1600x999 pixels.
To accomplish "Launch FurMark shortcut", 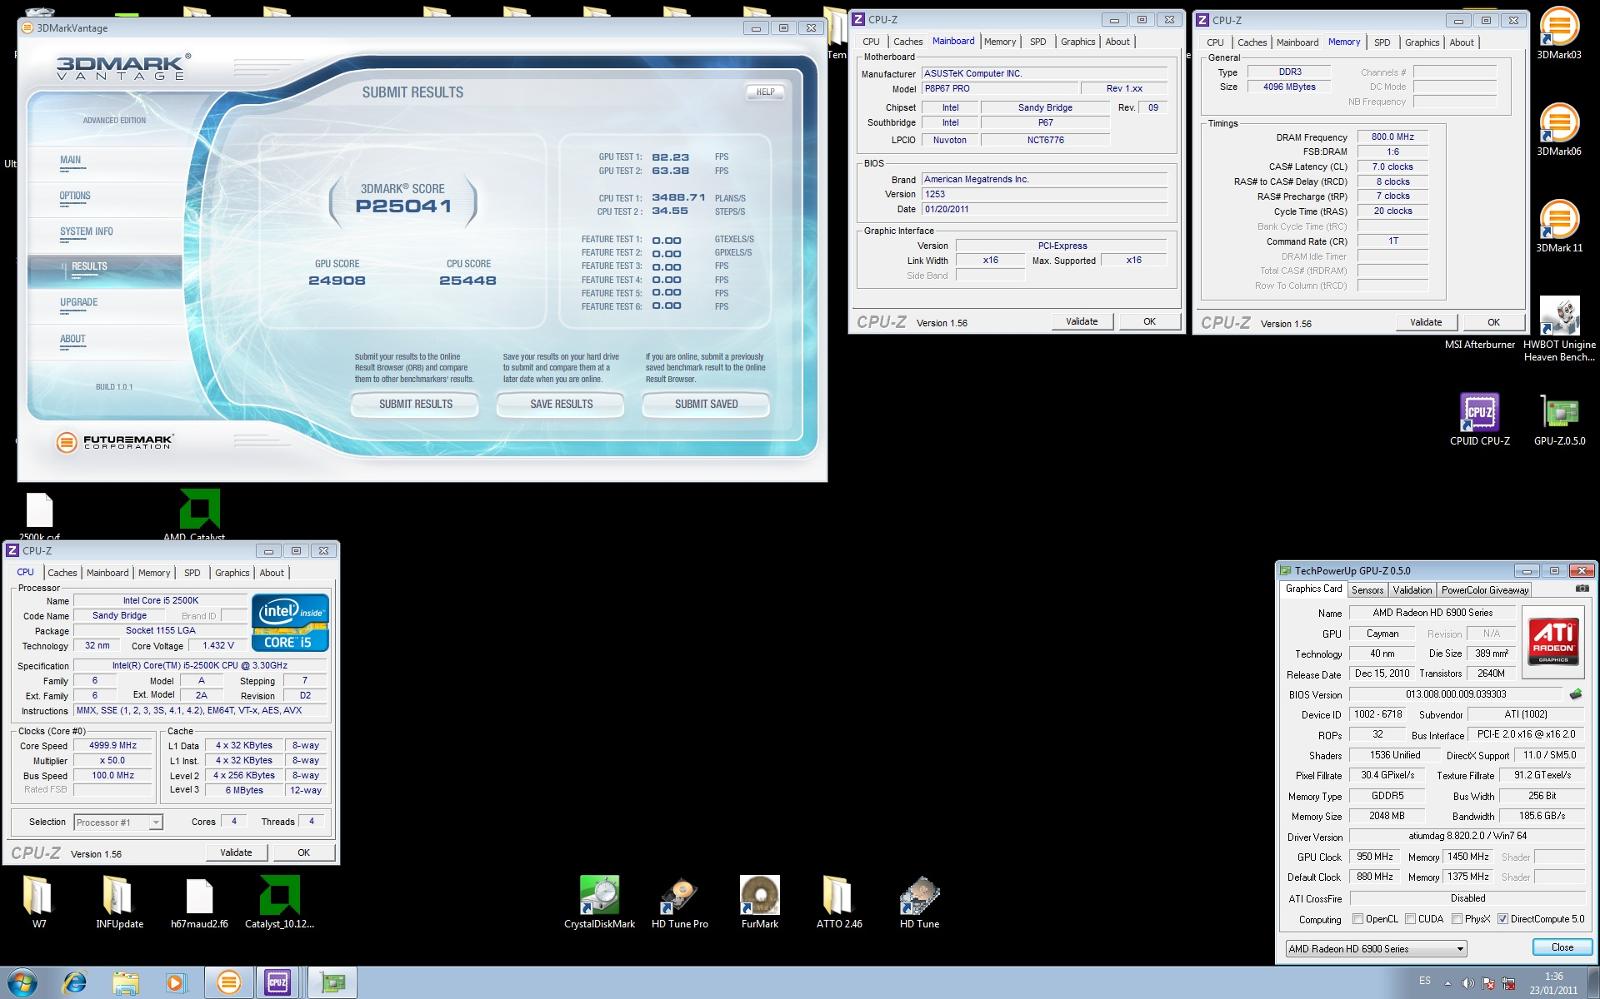I will [759, 902].
